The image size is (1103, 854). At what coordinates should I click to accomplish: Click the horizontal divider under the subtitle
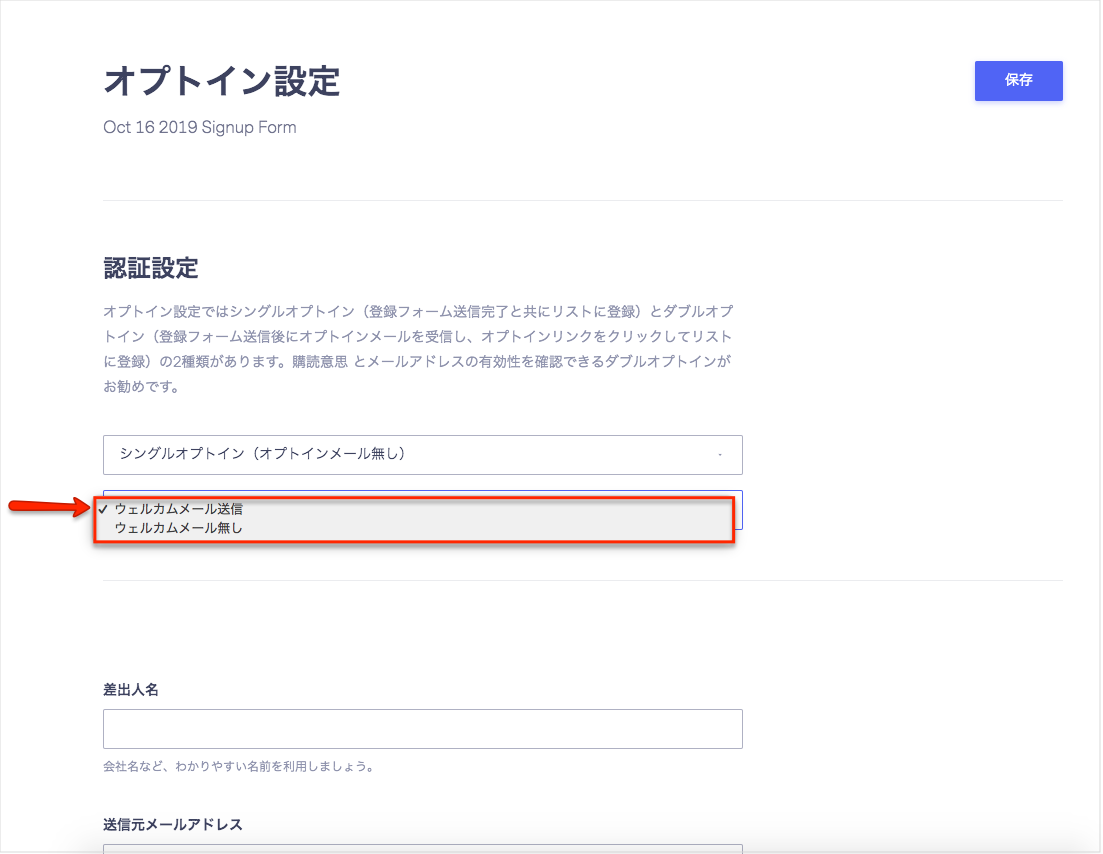click(x=582, y=201)
